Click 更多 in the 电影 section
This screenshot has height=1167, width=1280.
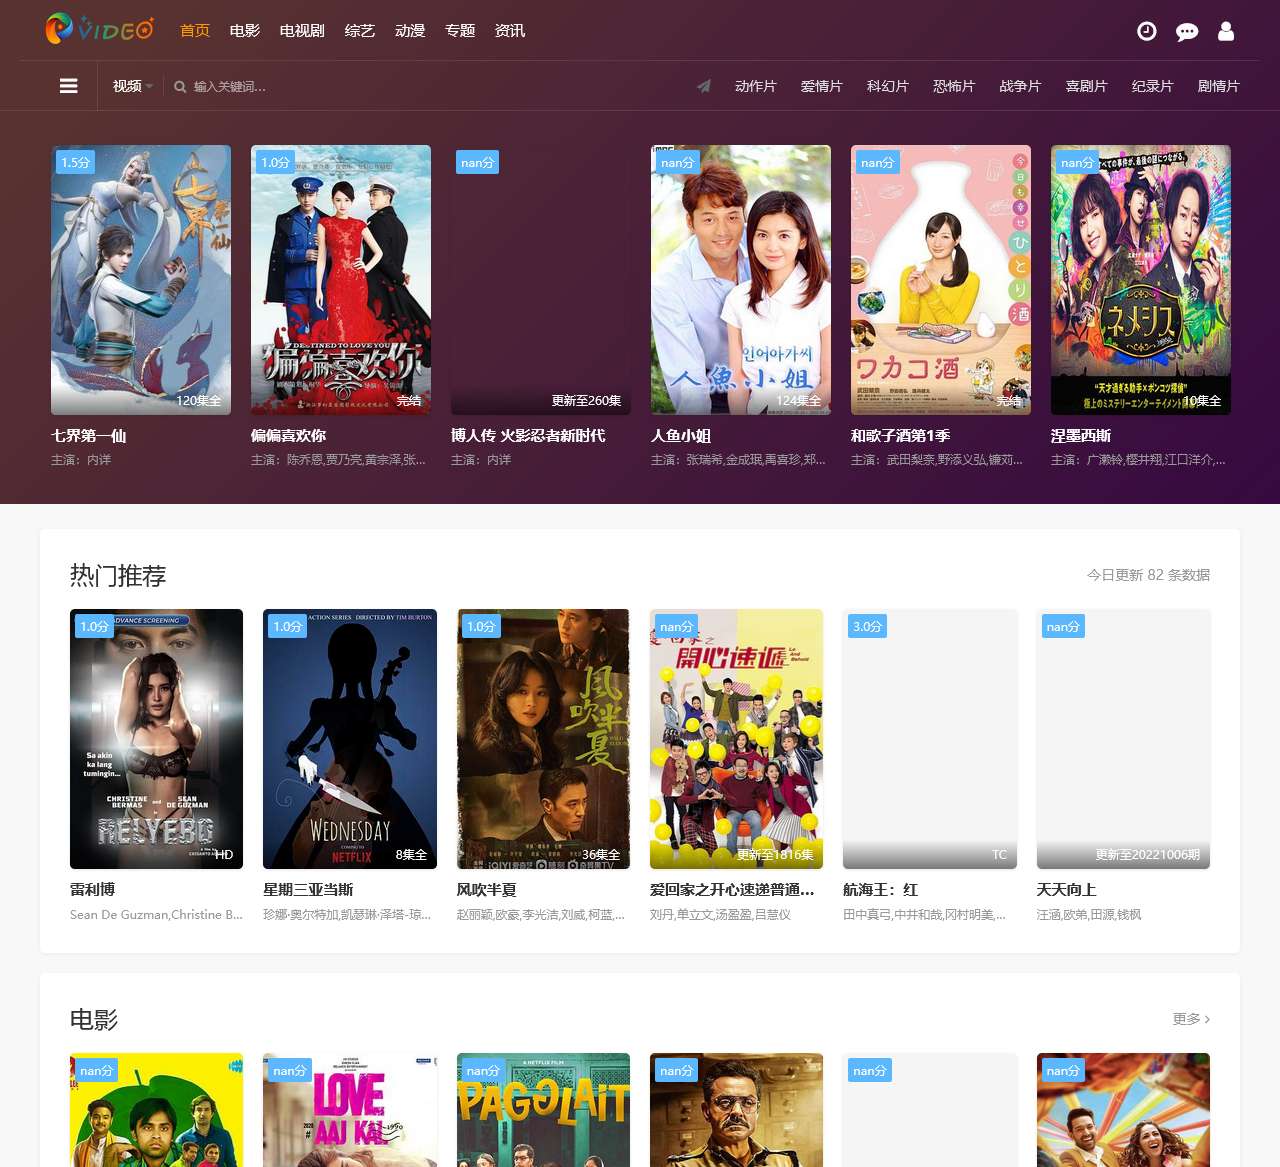pyautogui.click(x=1191, y=1019)
